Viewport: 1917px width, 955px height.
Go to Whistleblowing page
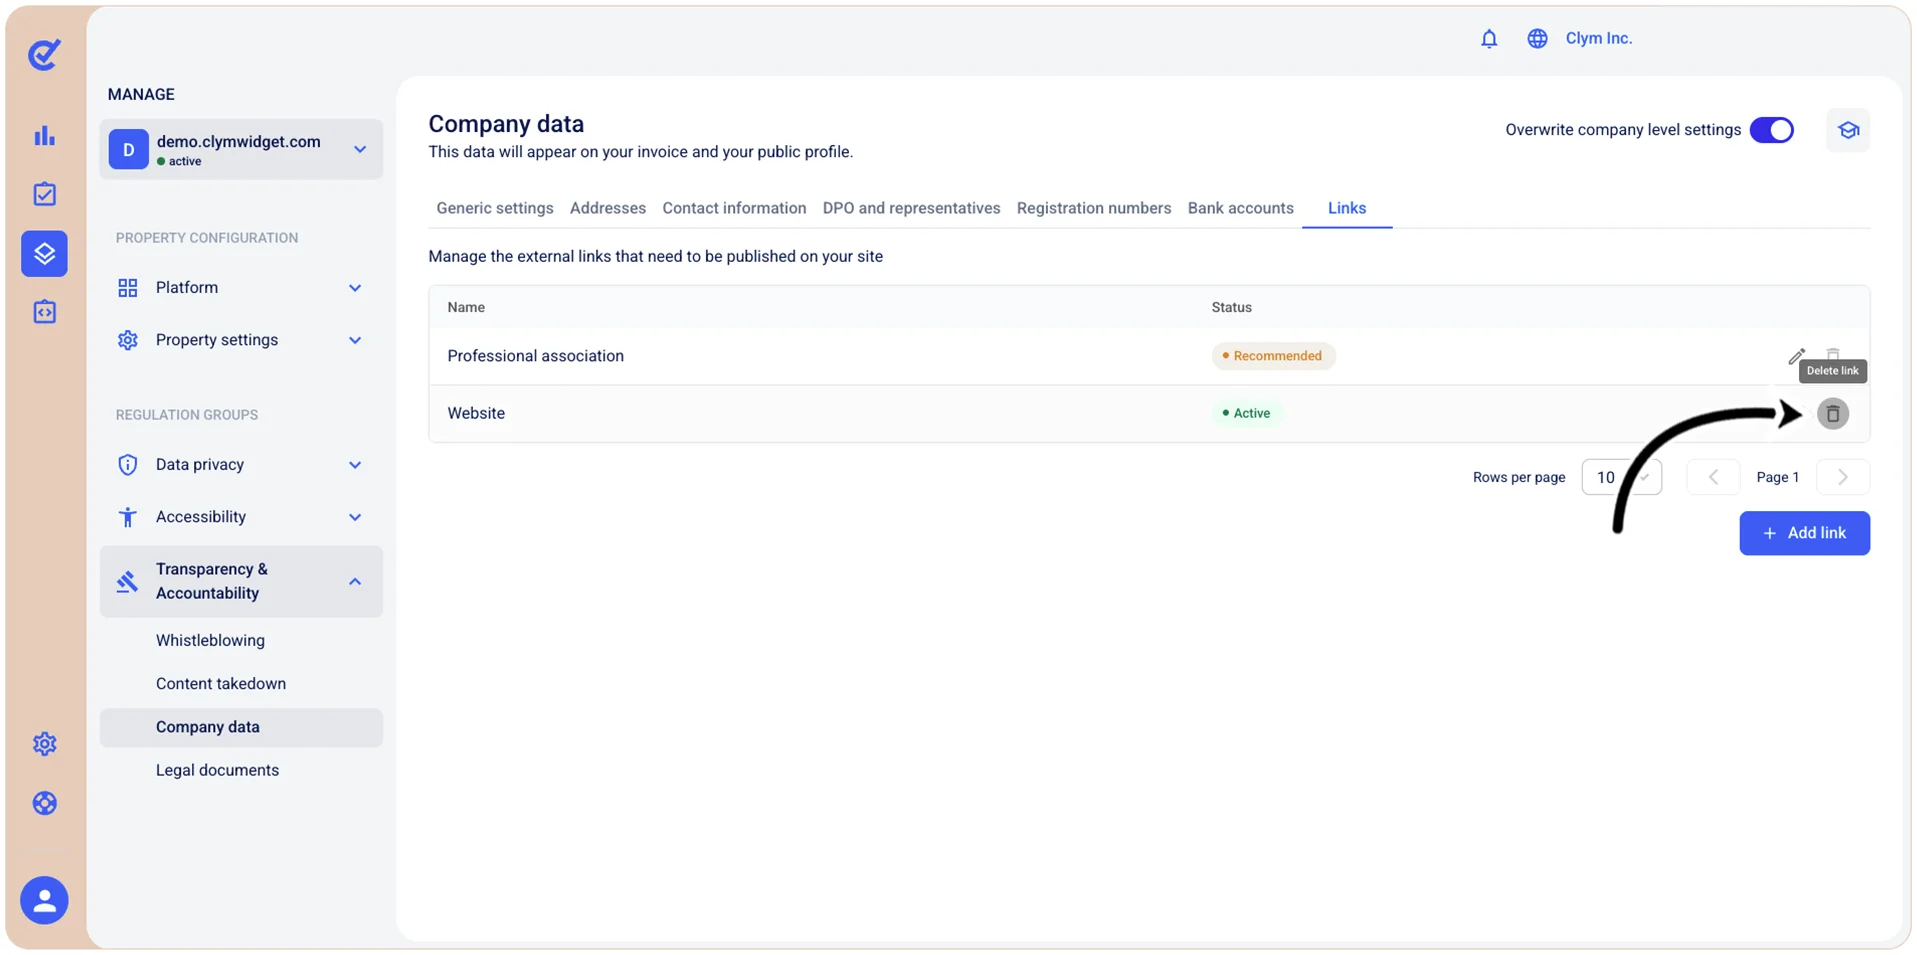tap(210, 640)
